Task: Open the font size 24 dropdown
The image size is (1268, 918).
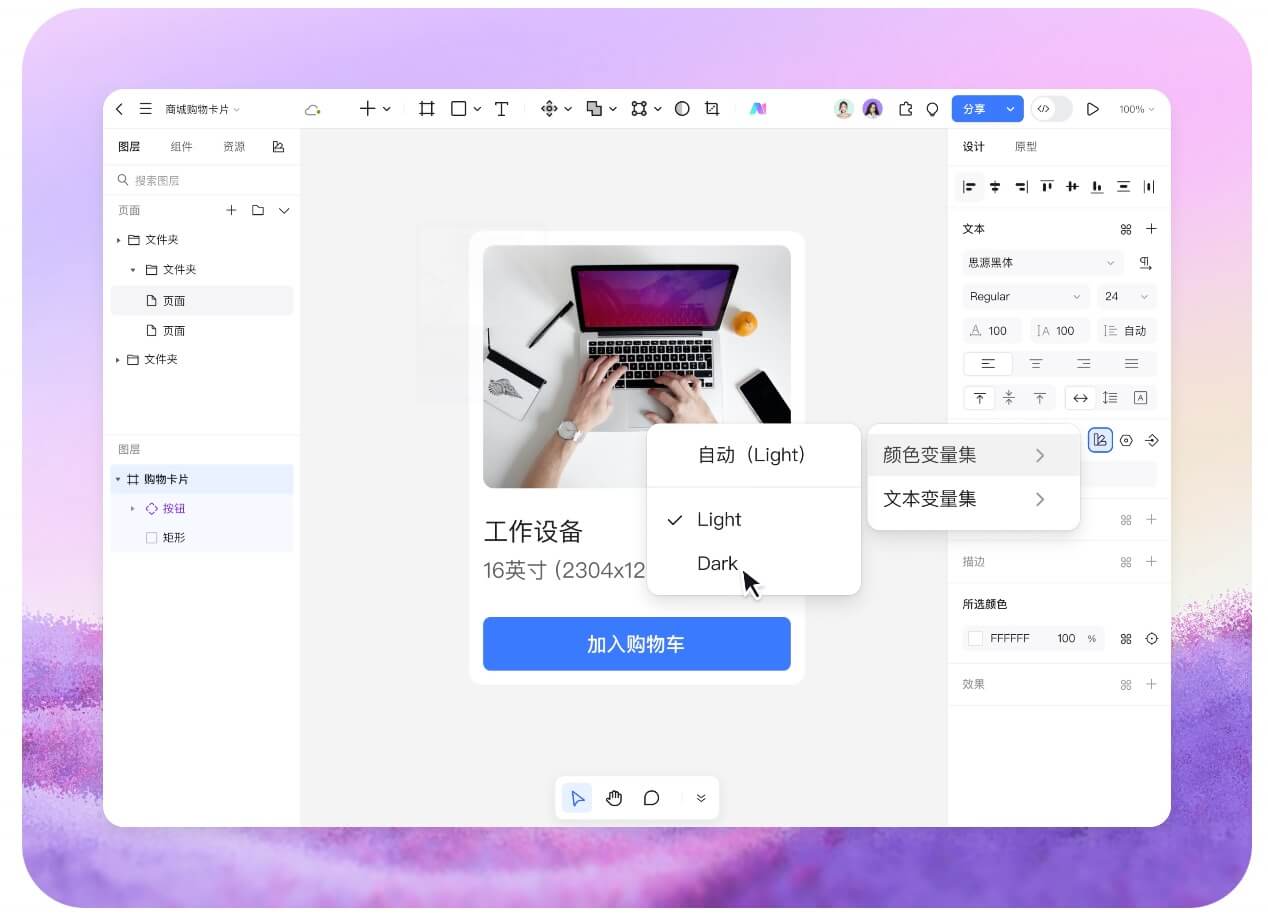Action: click(x=1126, y=296)
